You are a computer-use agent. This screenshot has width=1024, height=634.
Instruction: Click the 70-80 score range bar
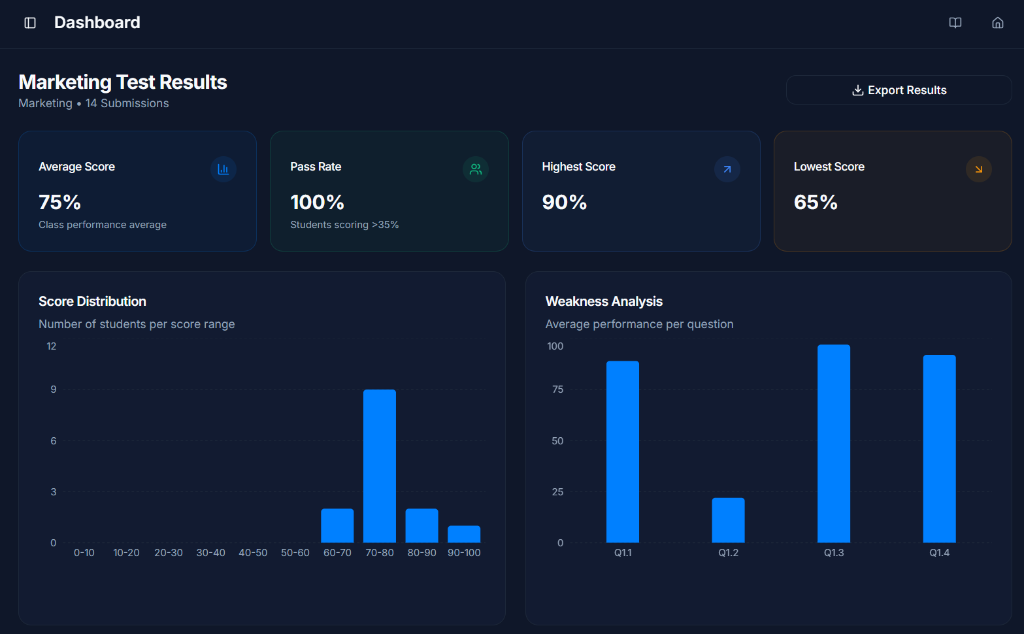point(379,466)
